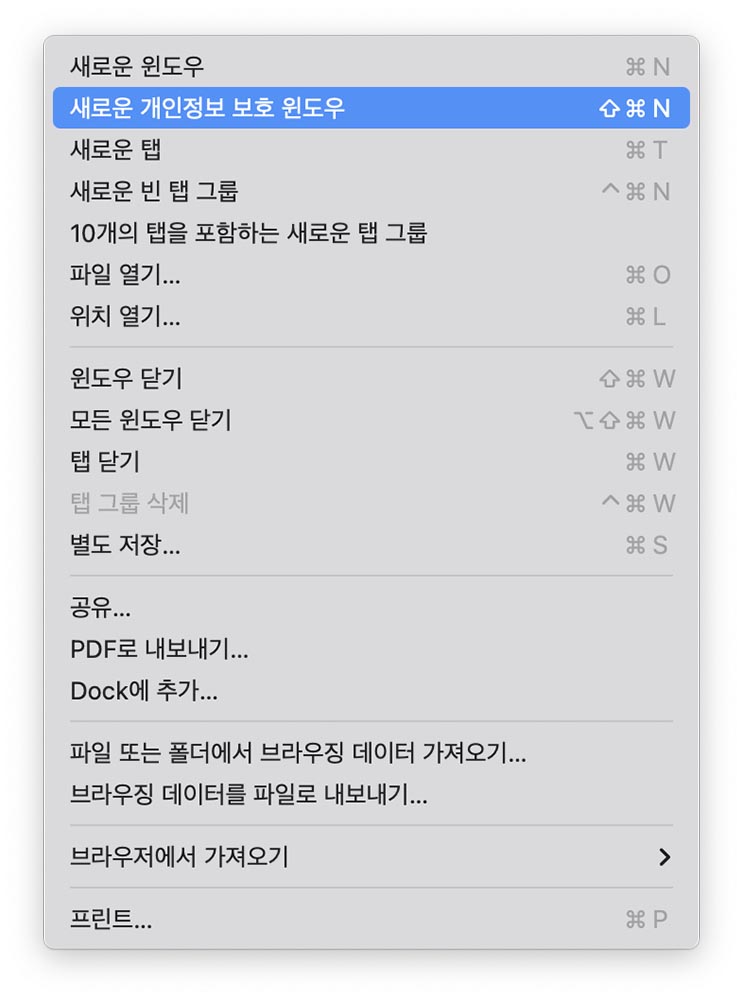Choose 새로운 탭 from the menu
Viewport: 743px width, 1000px height.
coord(371,150)
